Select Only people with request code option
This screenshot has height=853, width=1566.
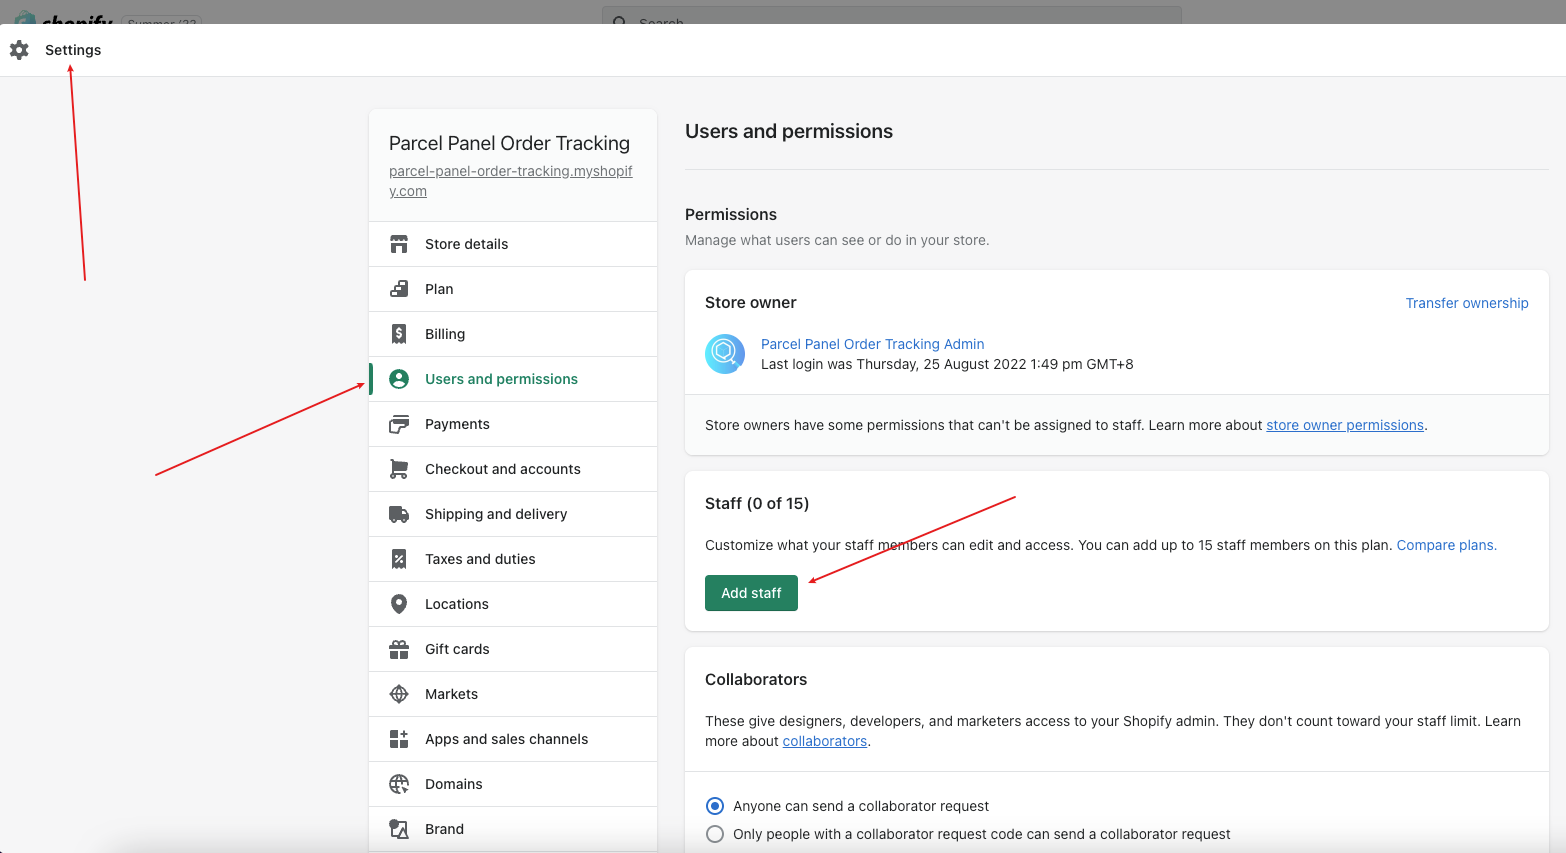click(715, 834)
